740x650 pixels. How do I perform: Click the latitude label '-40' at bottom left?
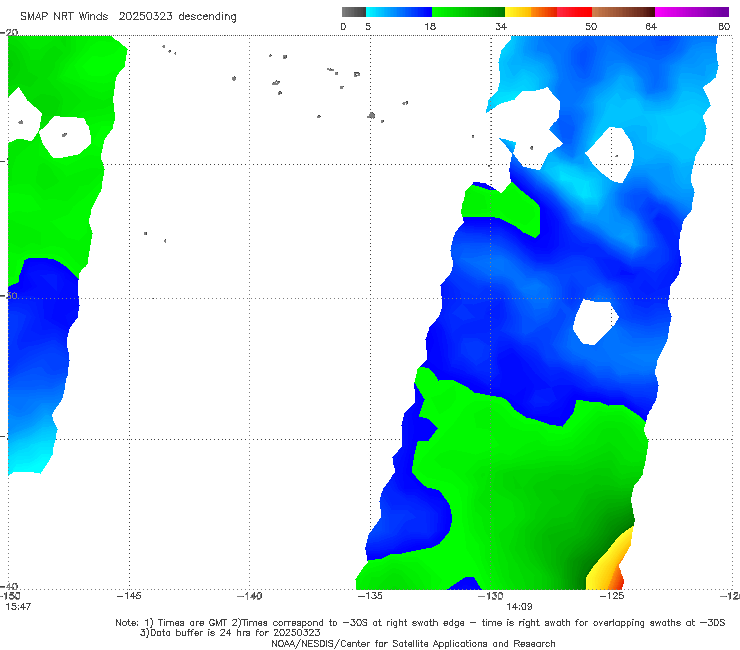9,586
